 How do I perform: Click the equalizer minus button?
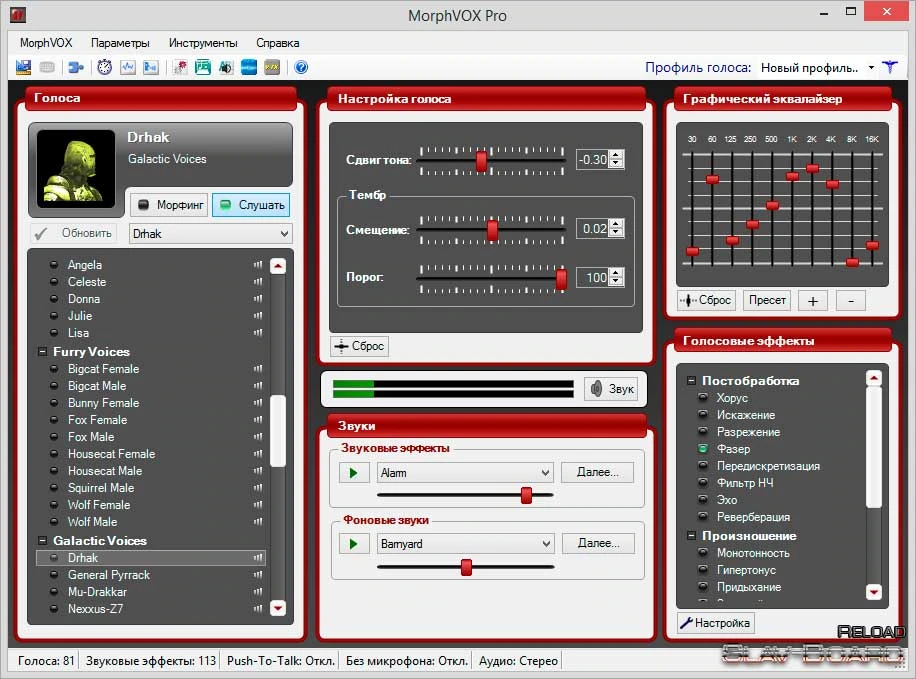(x=851, y=301)
